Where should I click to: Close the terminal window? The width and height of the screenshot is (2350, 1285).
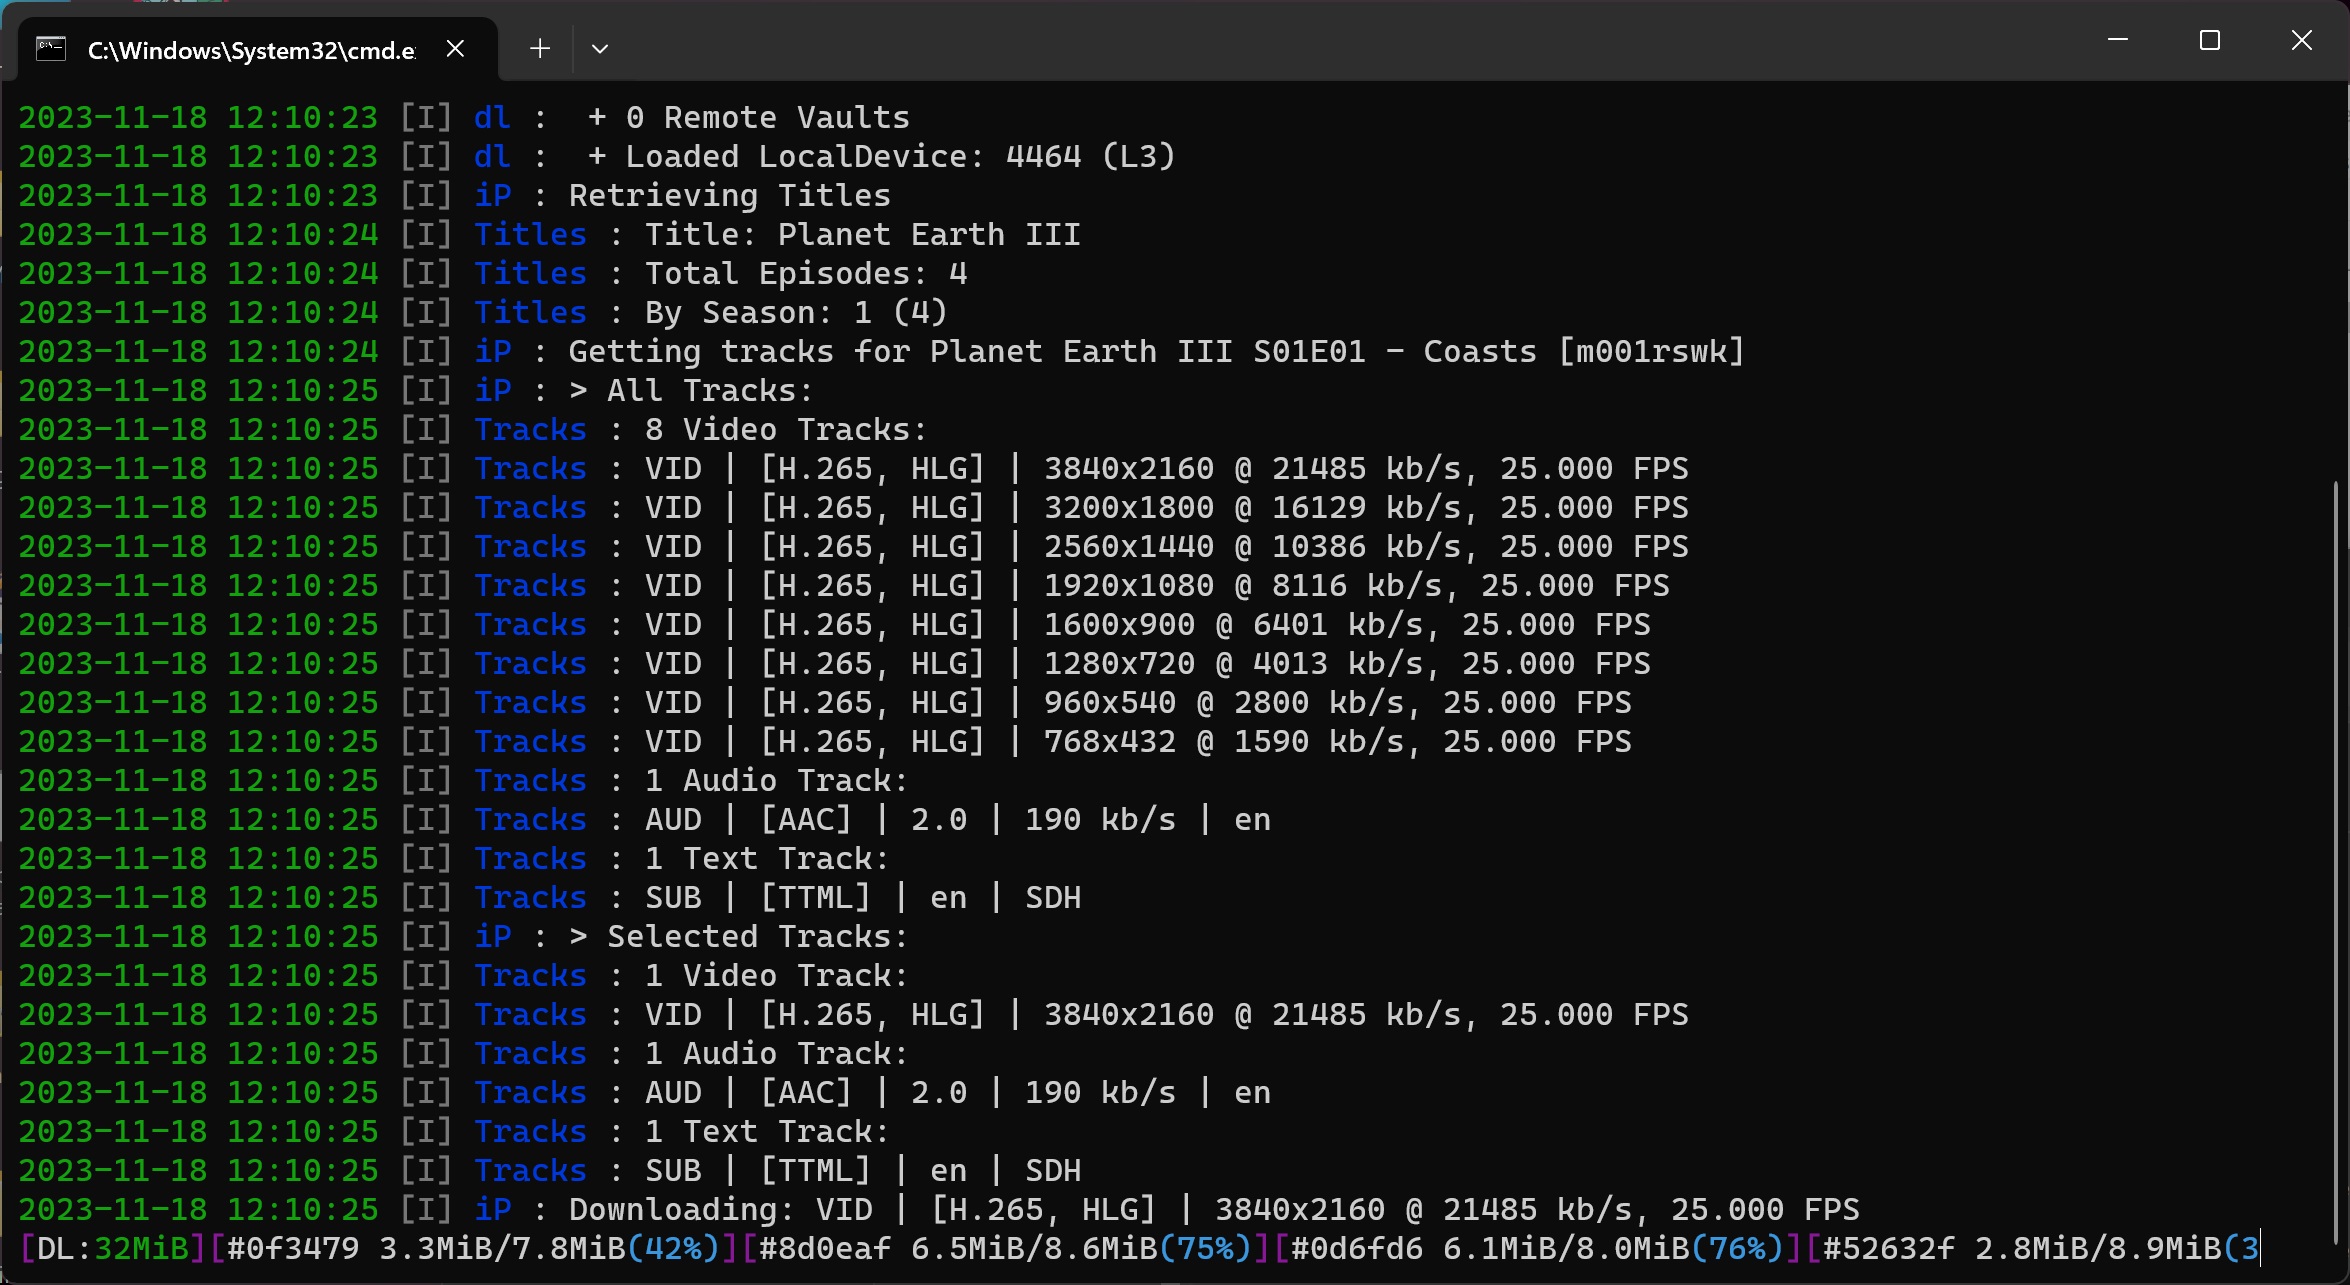(x=2302, y=41)
